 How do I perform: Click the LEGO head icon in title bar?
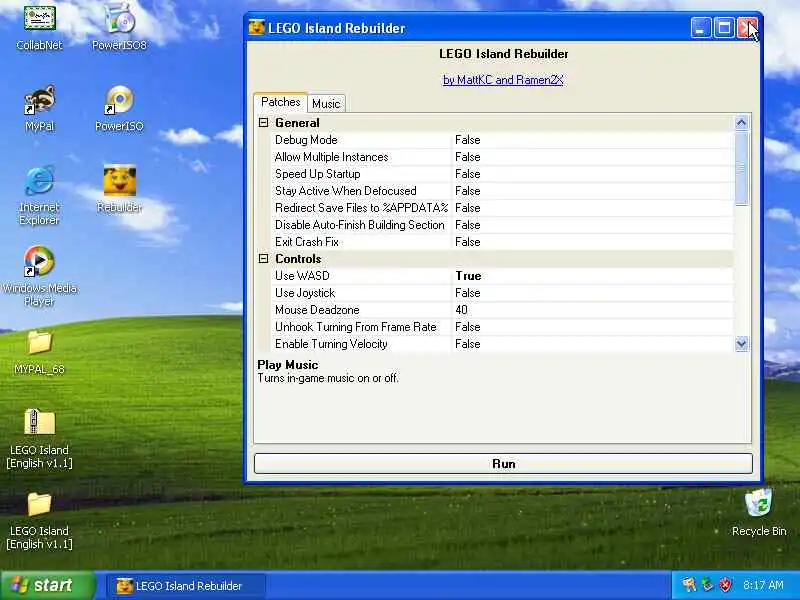coord(257,28)
